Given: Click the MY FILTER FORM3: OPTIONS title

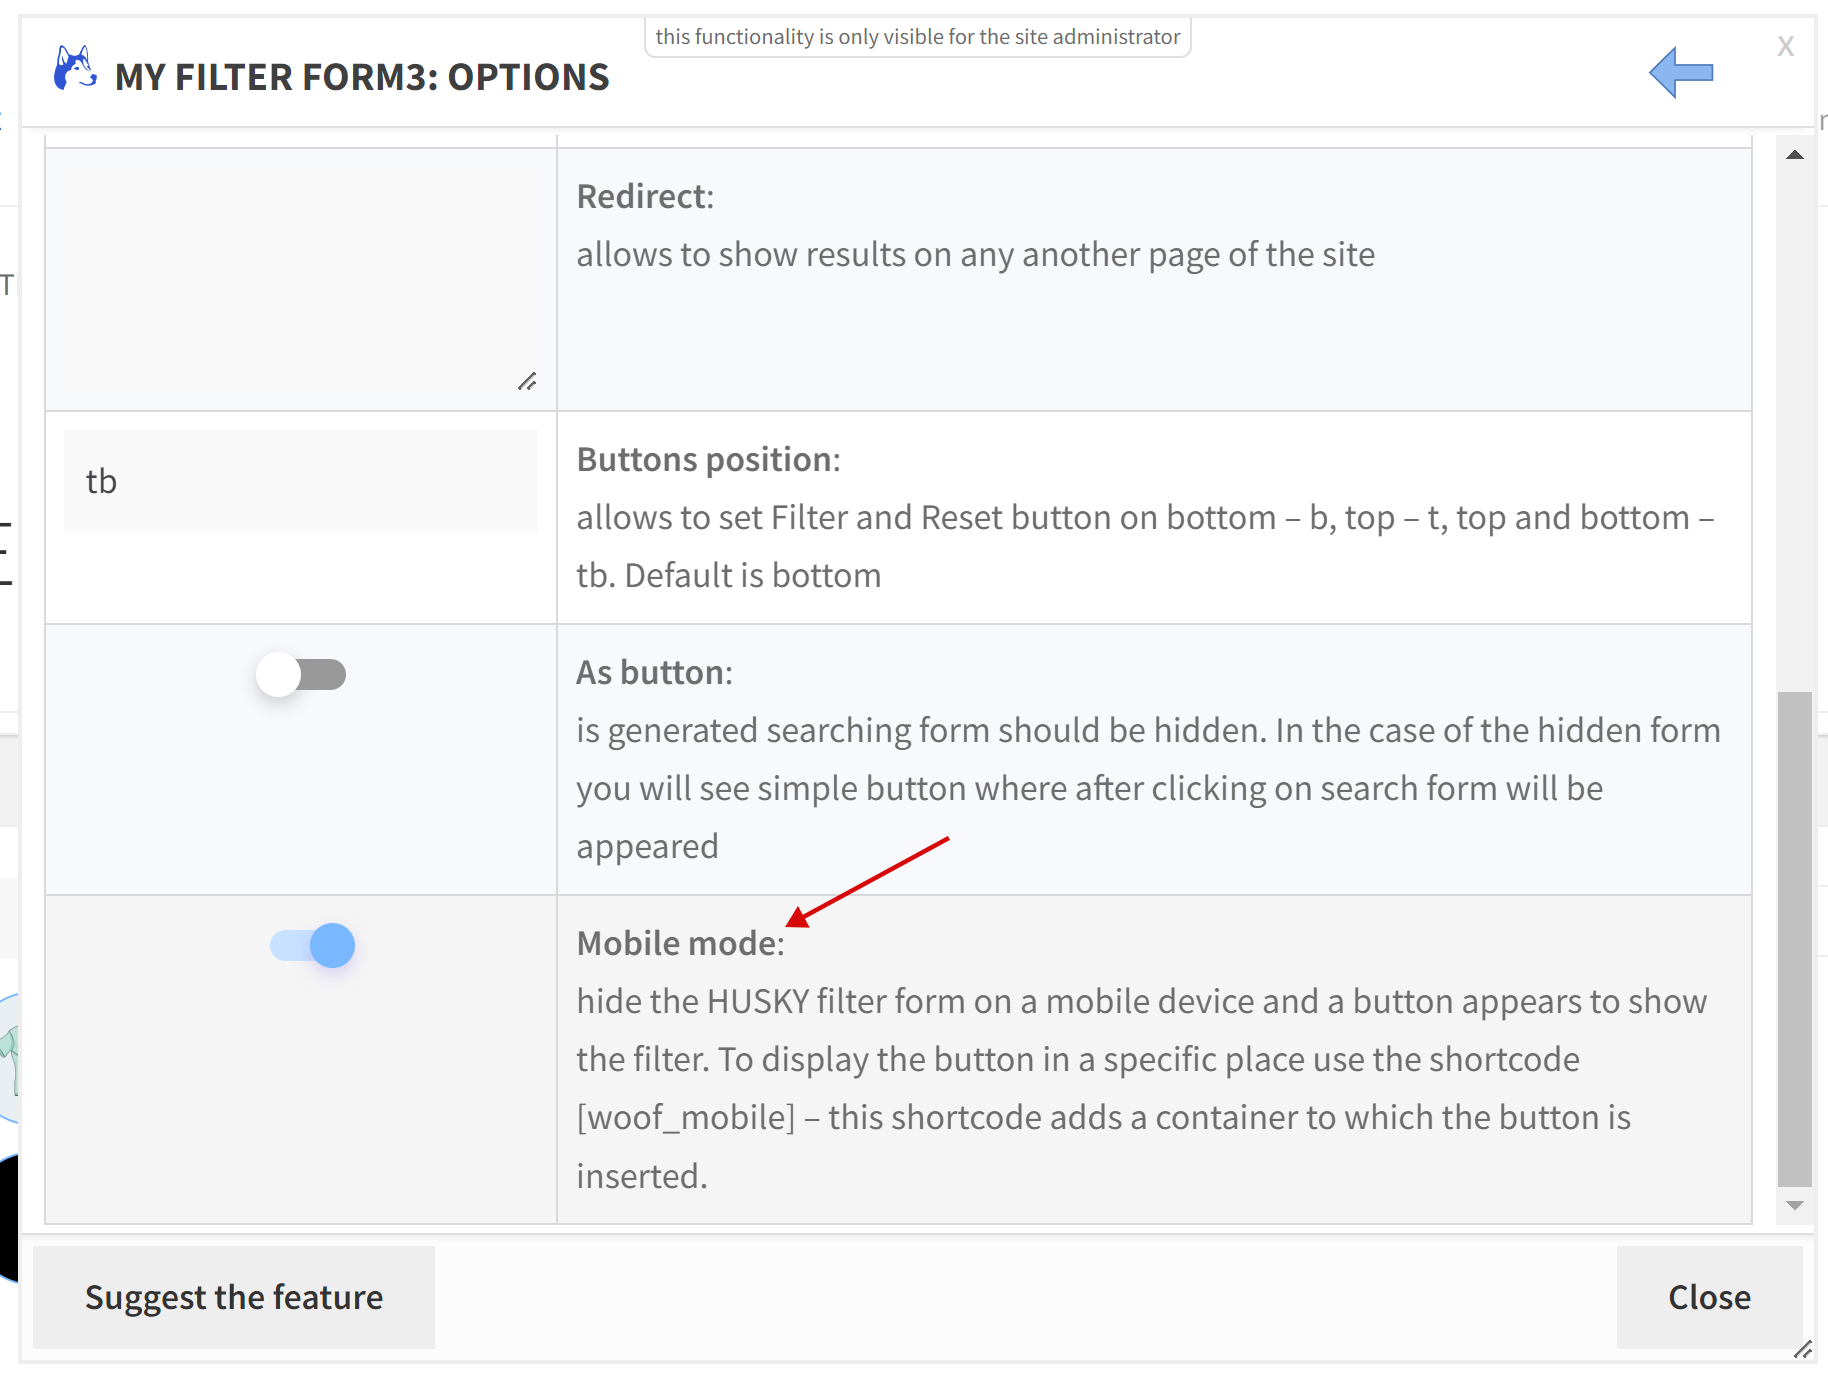Looking at the screenshot, I should coord(362,77).
